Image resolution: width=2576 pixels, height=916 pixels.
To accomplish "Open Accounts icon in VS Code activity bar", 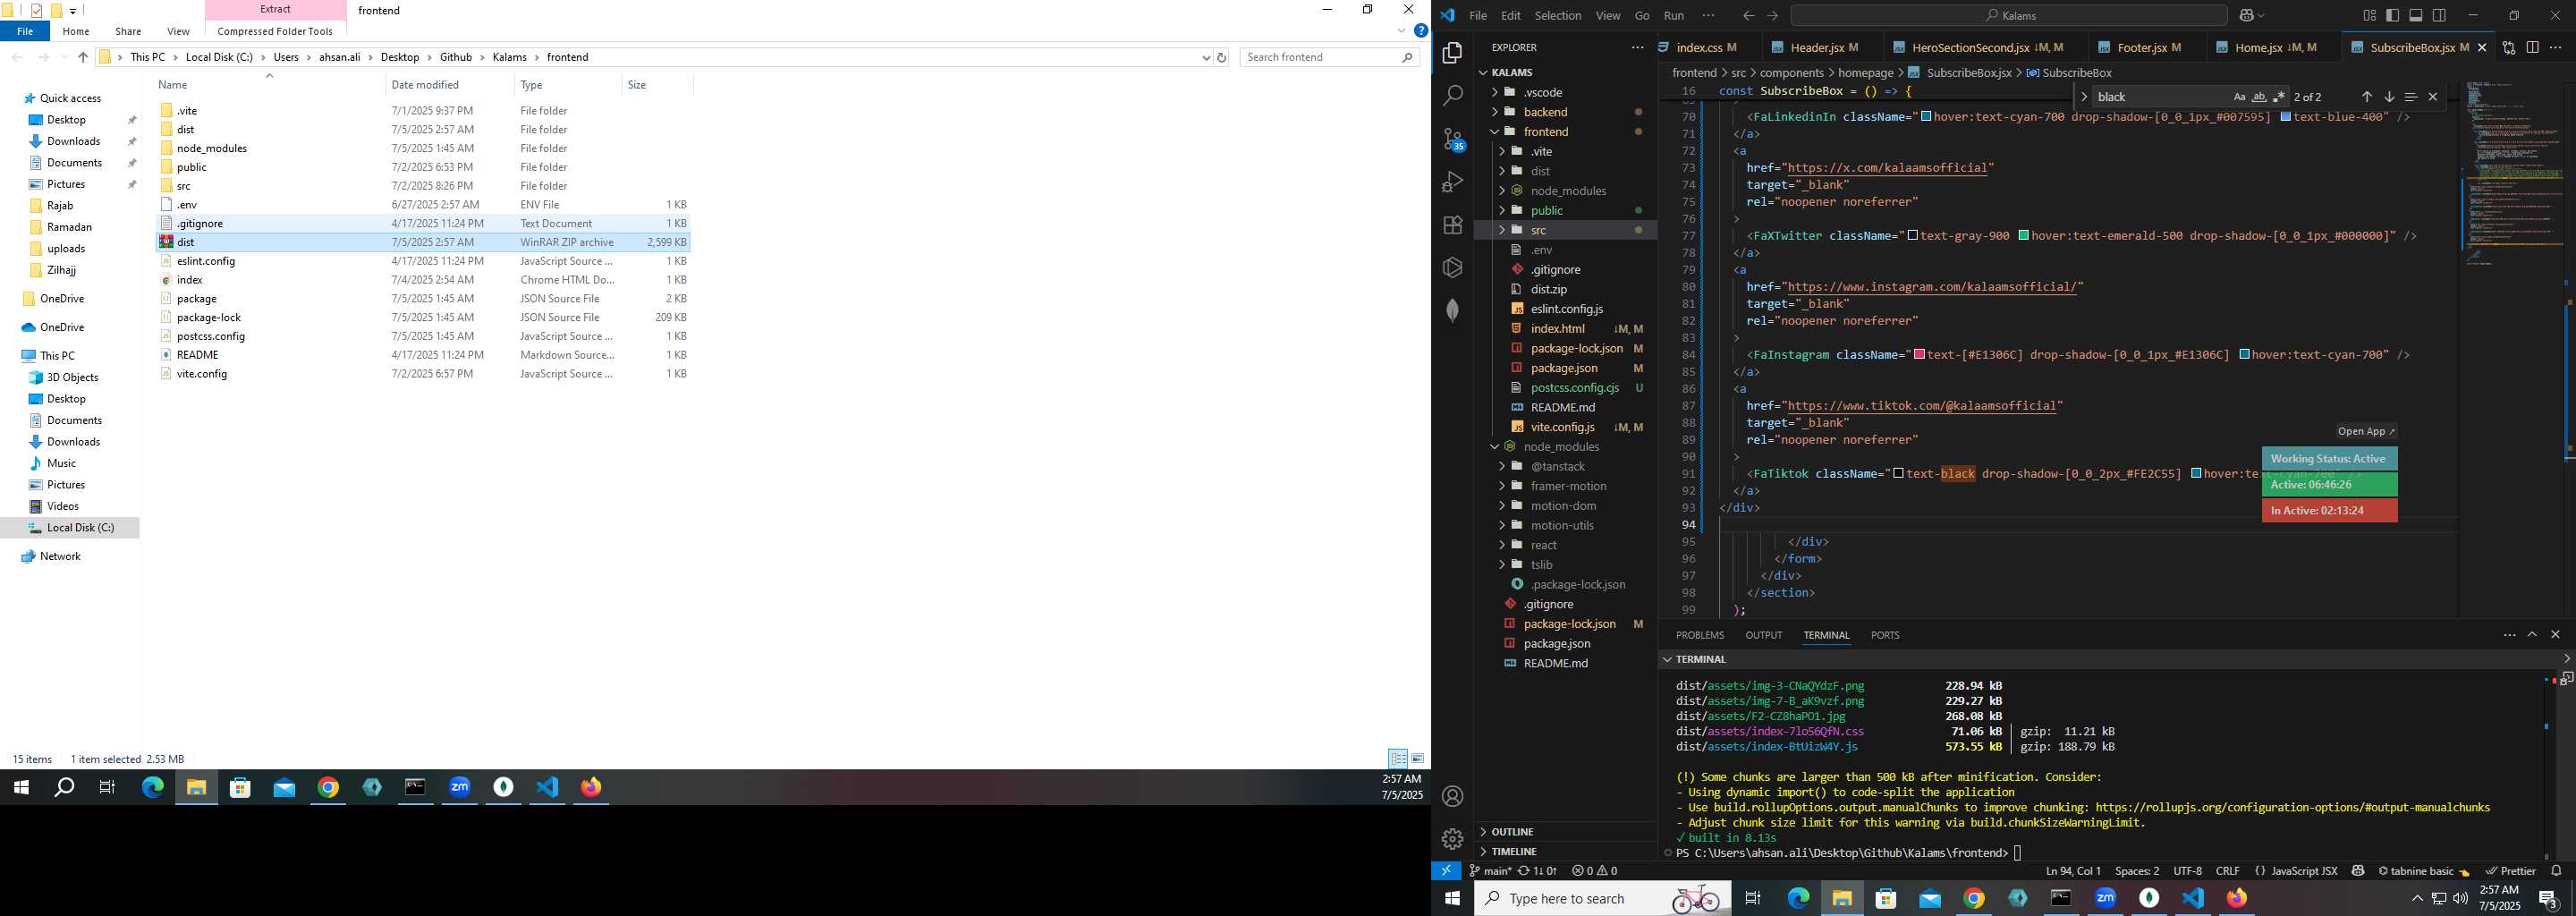I will tap(1453, 797).
